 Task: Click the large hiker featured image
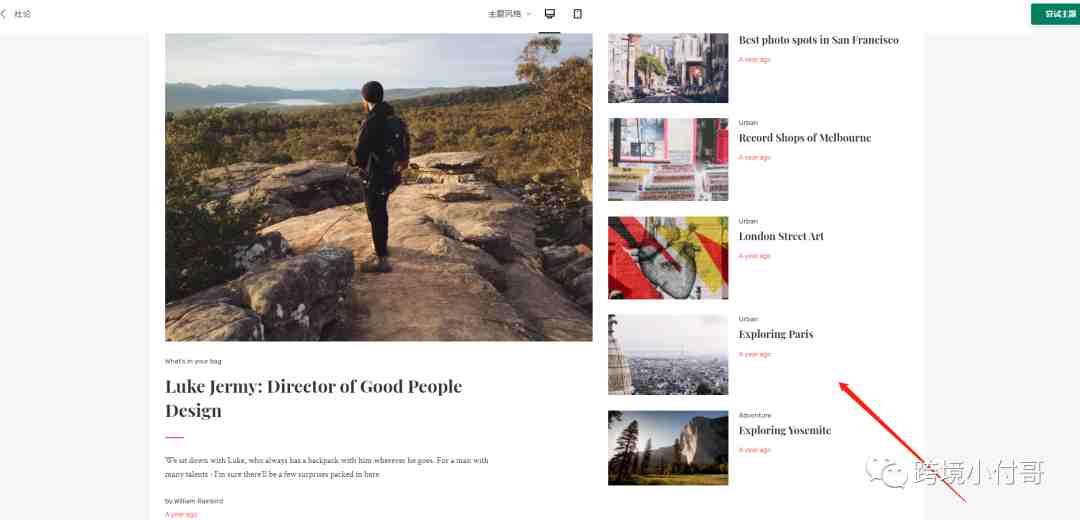pyautogui.click(x=378, y=187)
